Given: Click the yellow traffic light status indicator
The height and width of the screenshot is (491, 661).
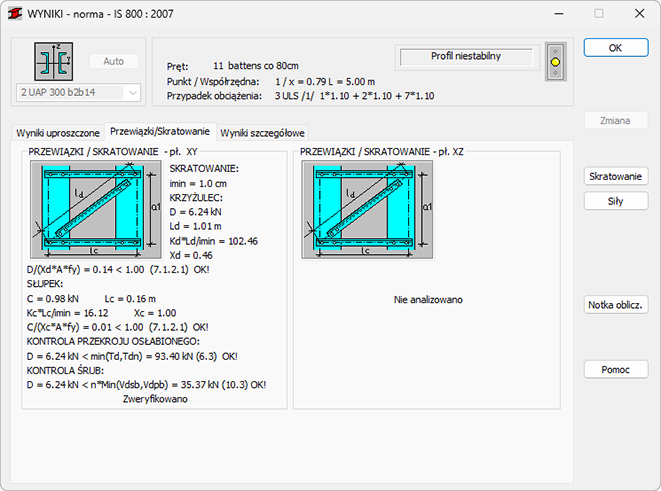Looking at the screenshot, I should click(555, 62).
